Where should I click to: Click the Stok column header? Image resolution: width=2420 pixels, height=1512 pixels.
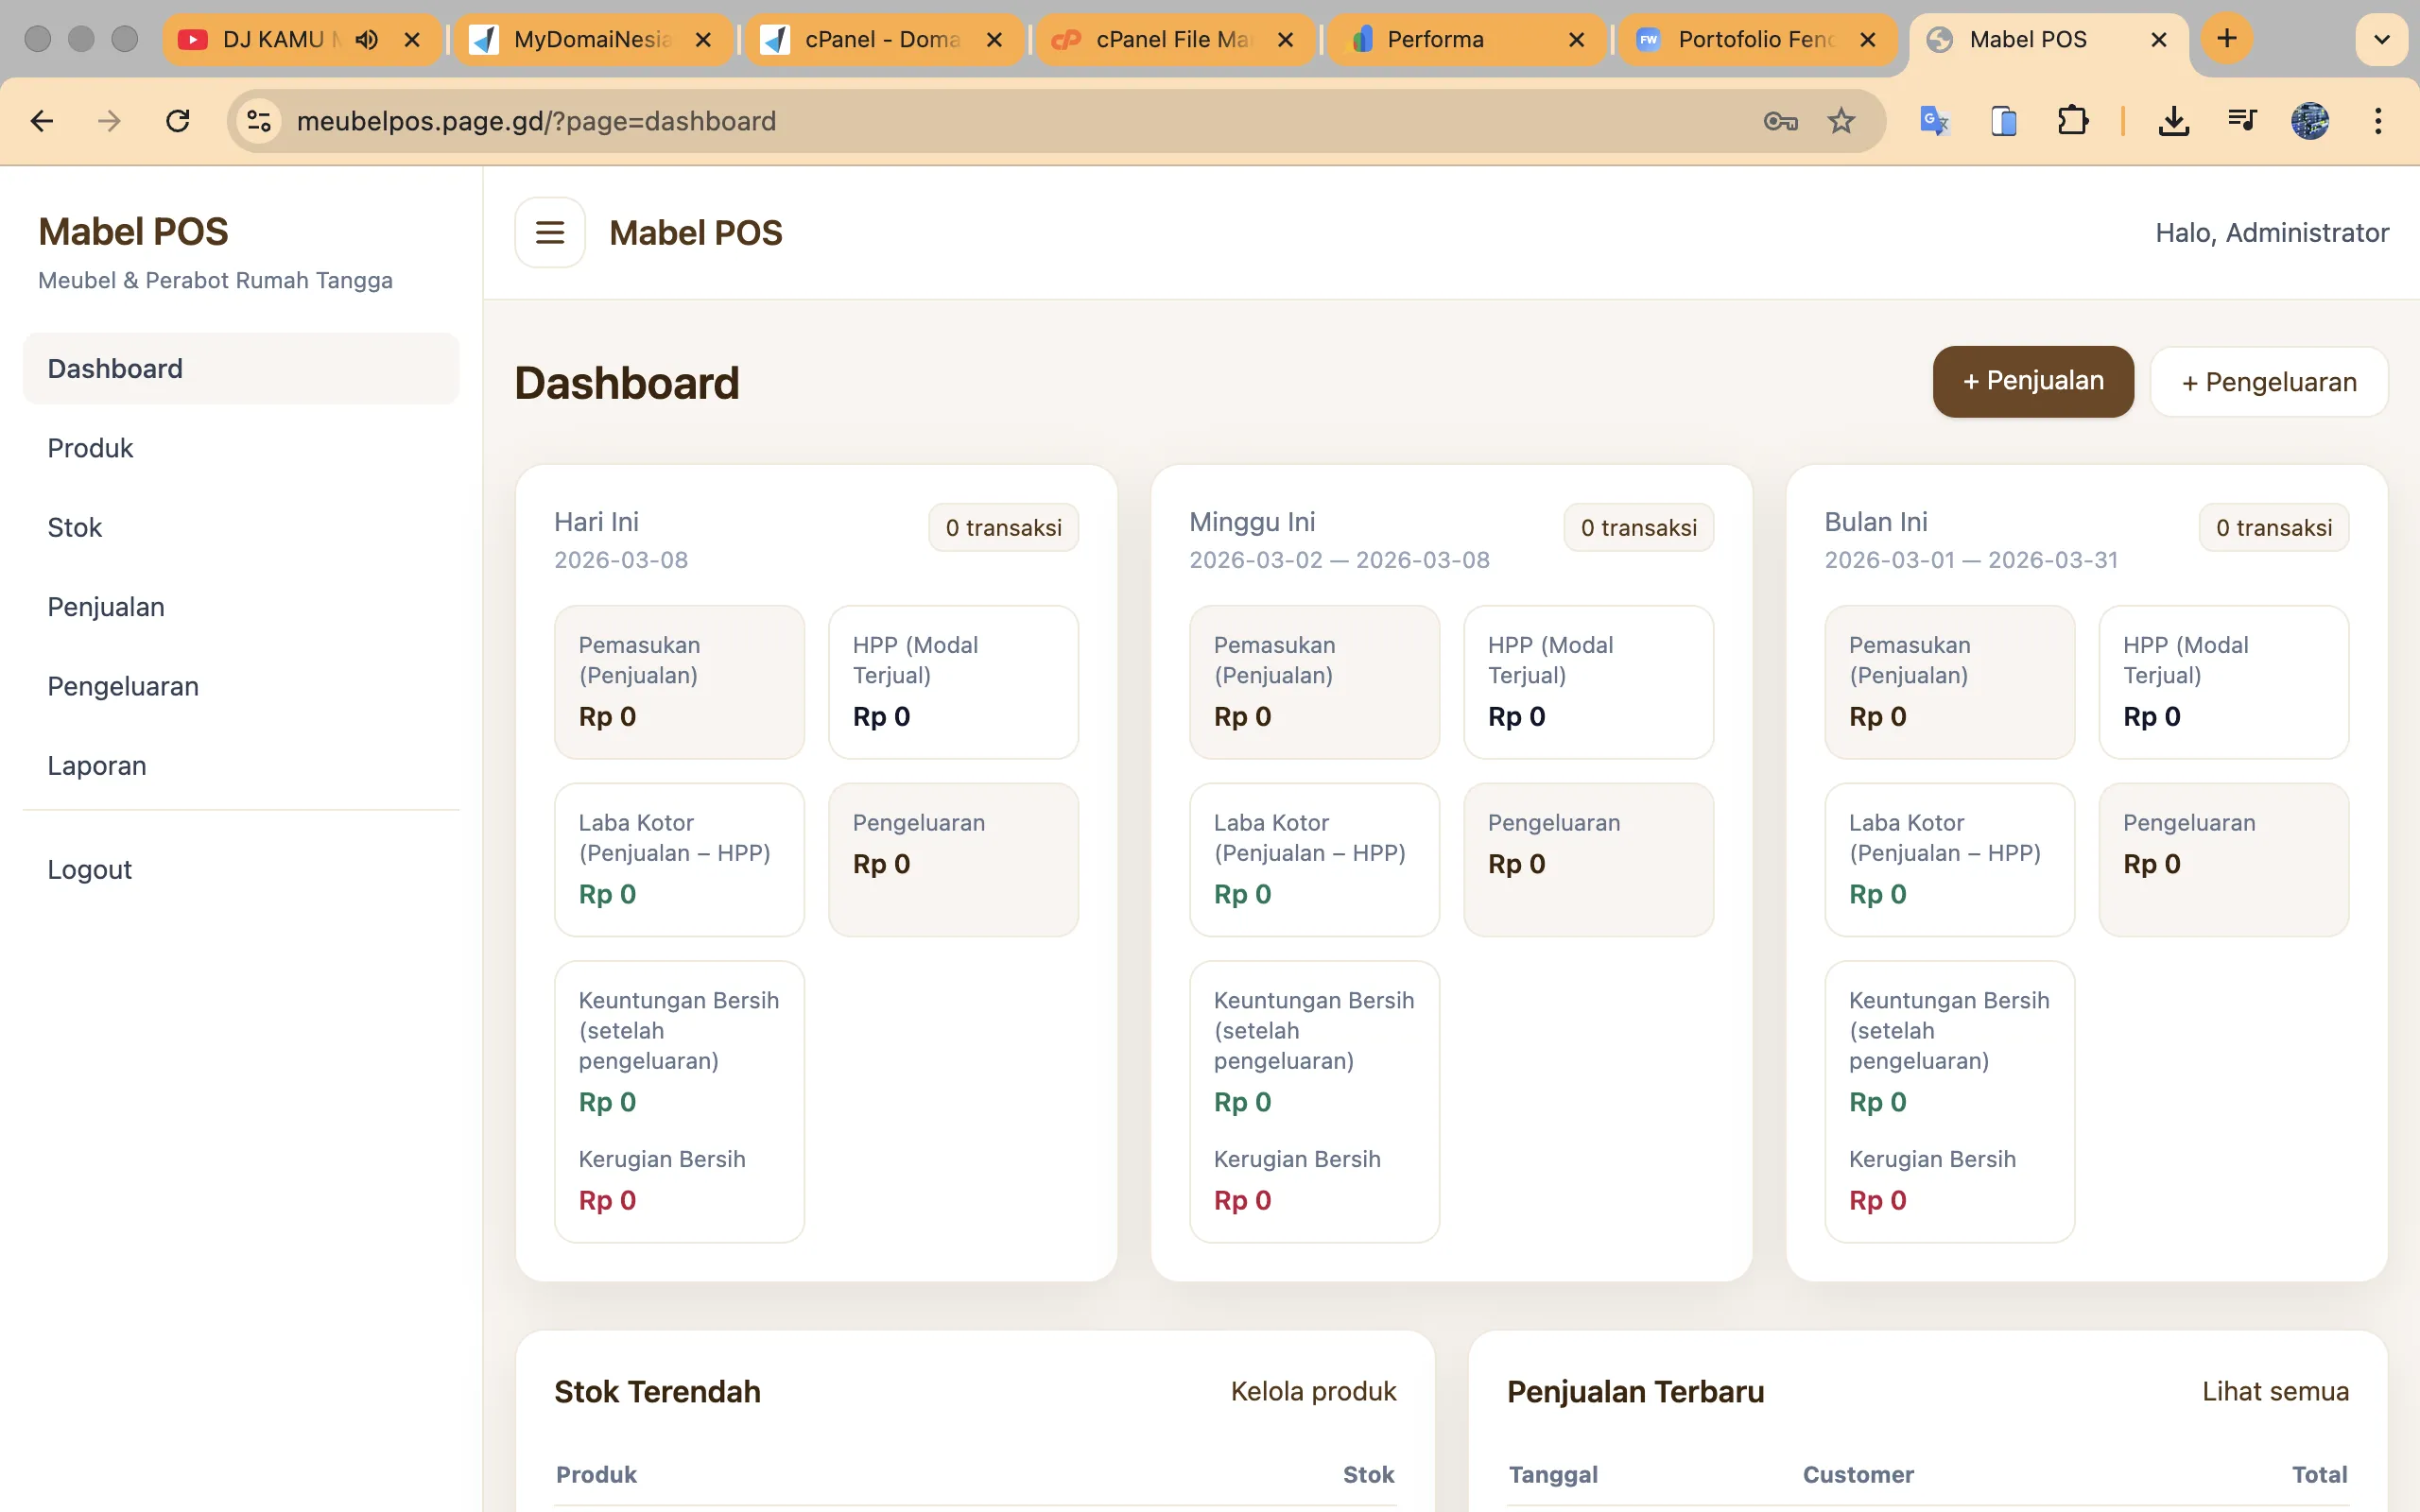coord(1368,1474)
